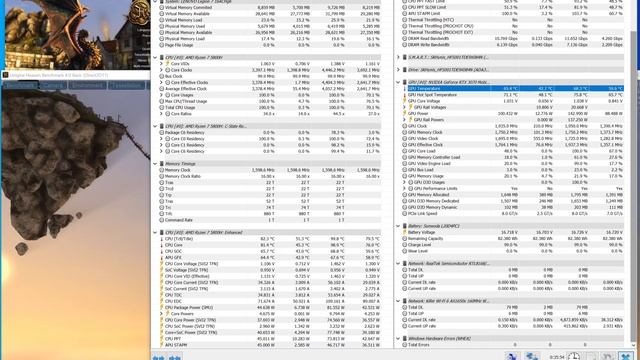
Task: Collapse the Killer Wi-Fi 6 network group
Action: point(398,301)
